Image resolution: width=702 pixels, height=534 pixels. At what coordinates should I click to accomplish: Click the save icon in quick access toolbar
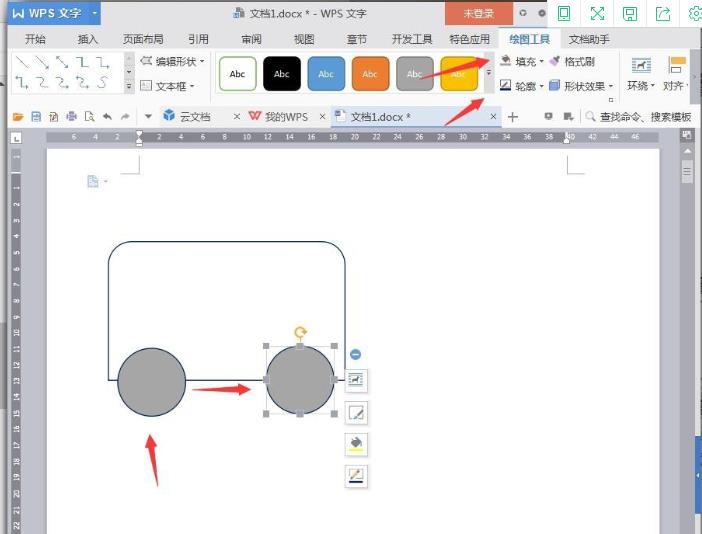[x=36, y=117]
